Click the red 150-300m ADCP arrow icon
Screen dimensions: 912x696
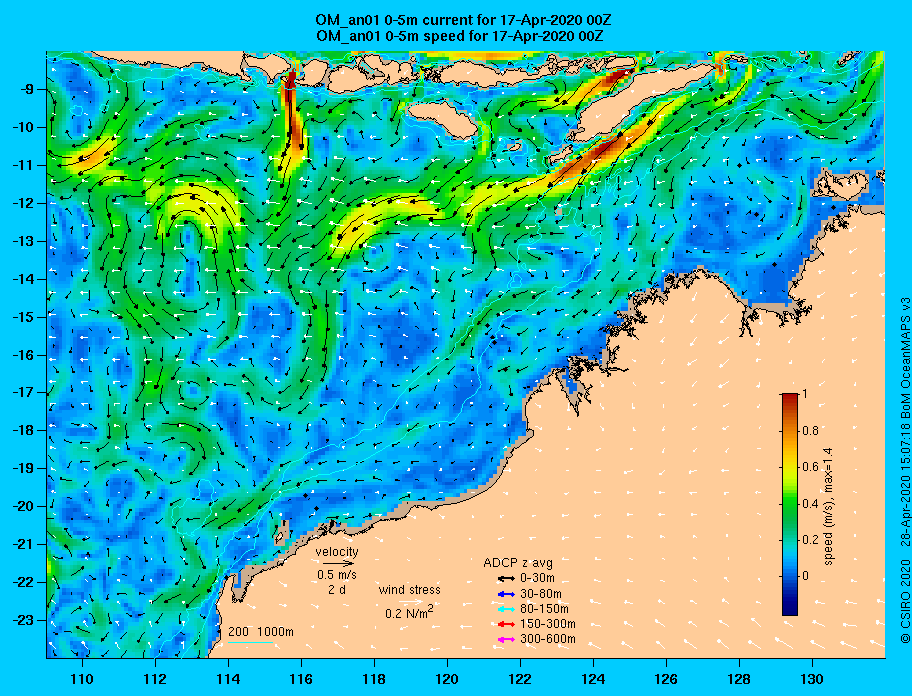coord(507,624)
